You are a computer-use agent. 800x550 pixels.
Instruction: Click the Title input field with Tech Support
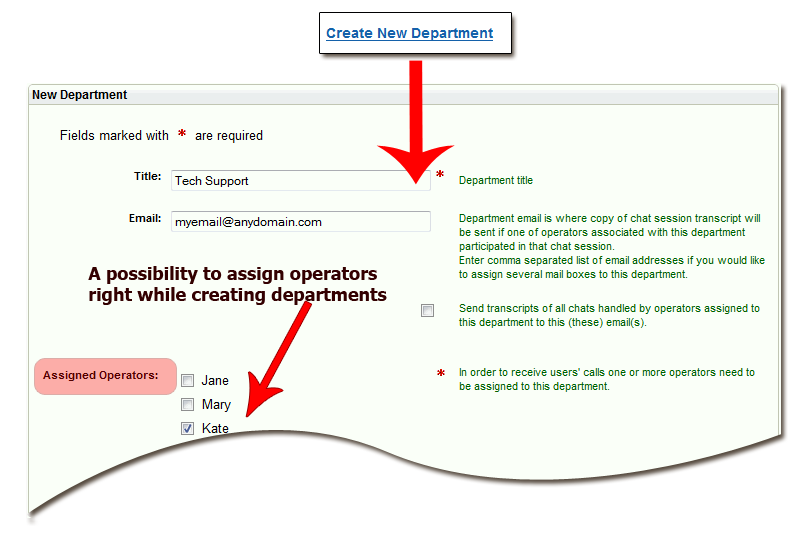[x=301, y=181]
